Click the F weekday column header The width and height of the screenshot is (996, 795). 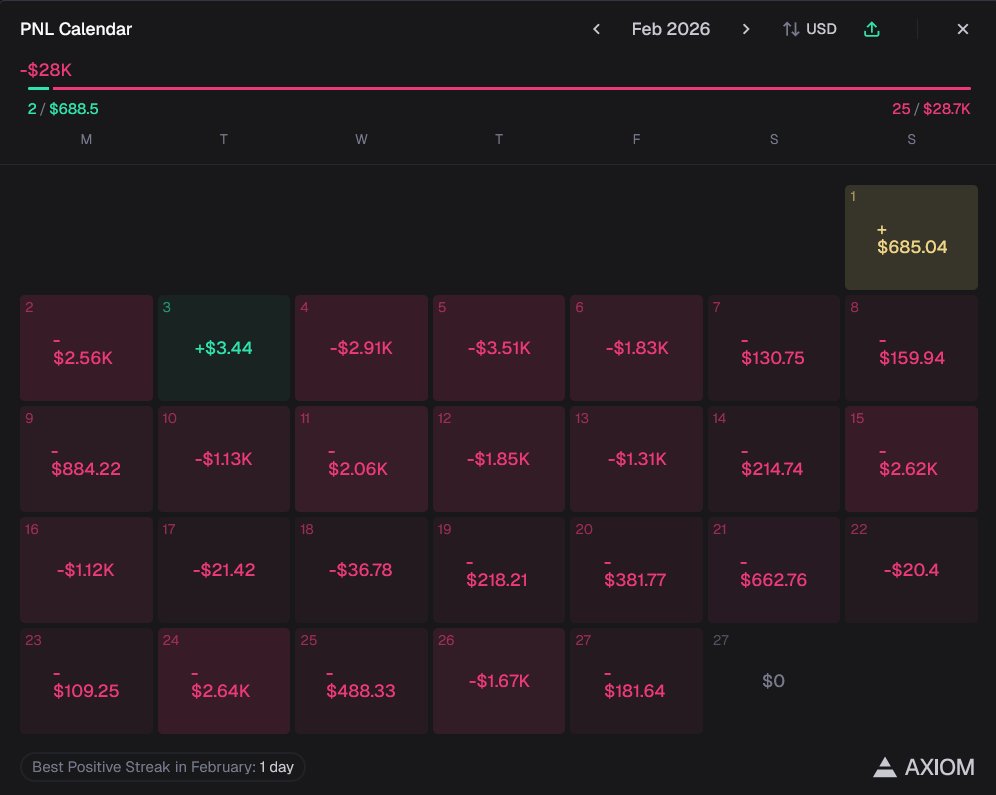point(636,139)
